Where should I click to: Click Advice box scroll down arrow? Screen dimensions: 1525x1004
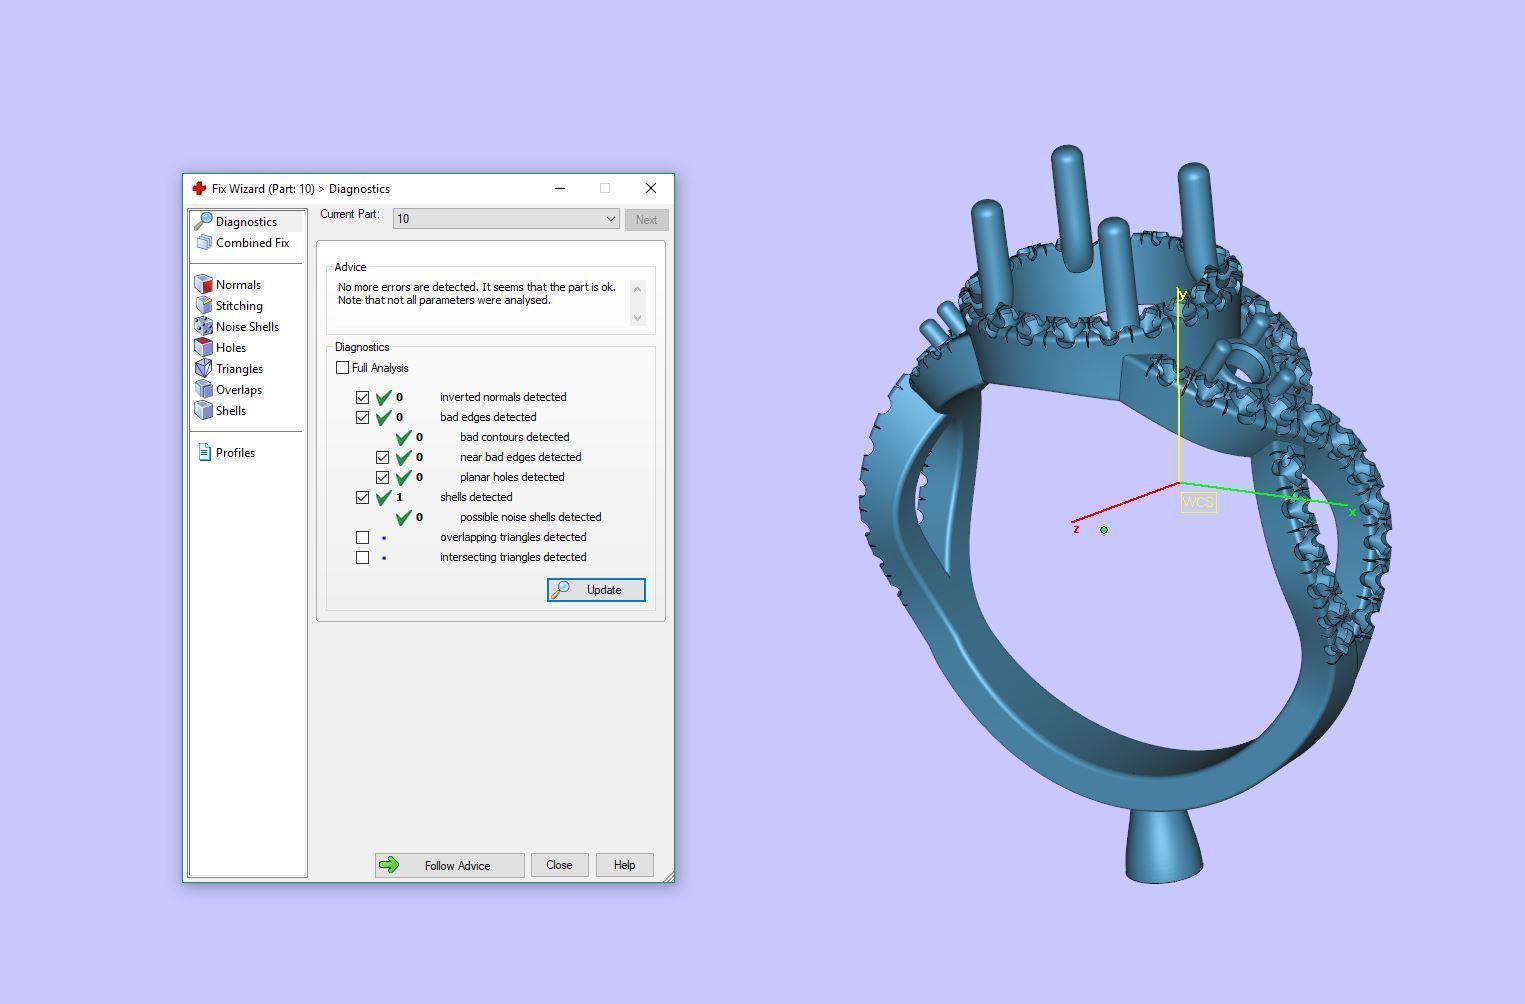coord(638,318)
